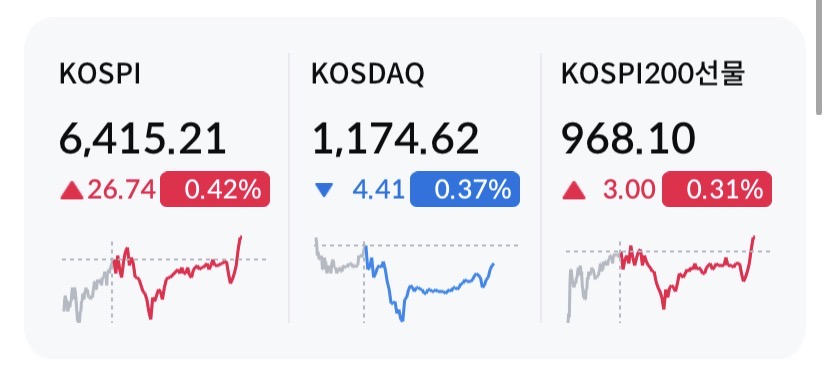The height and width of the screenshot is (372, 828).
Task: Click the KOSPI200선물 red up-triangle icon
Action: (574, 190)
